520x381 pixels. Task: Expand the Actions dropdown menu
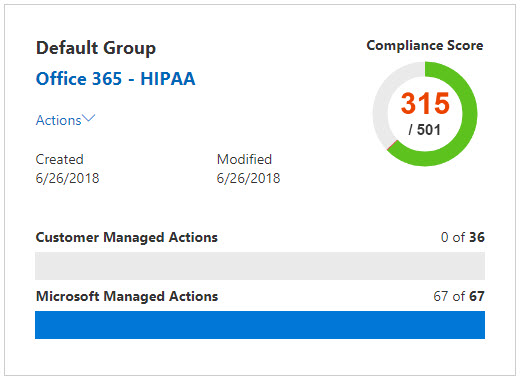tap(65, 120)
